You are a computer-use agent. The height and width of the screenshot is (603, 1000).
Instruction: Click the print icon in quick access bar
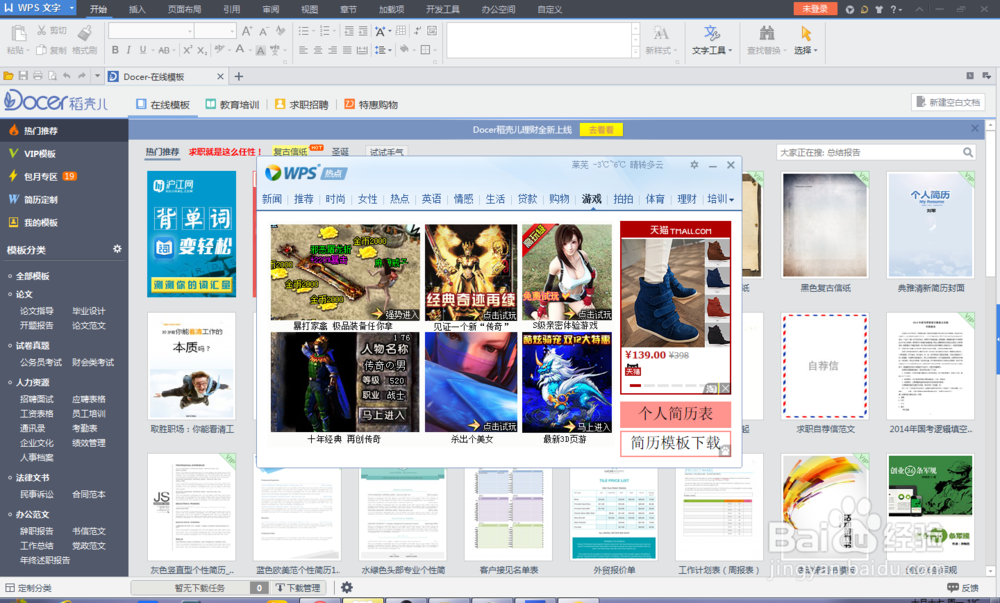coord(38,76)
